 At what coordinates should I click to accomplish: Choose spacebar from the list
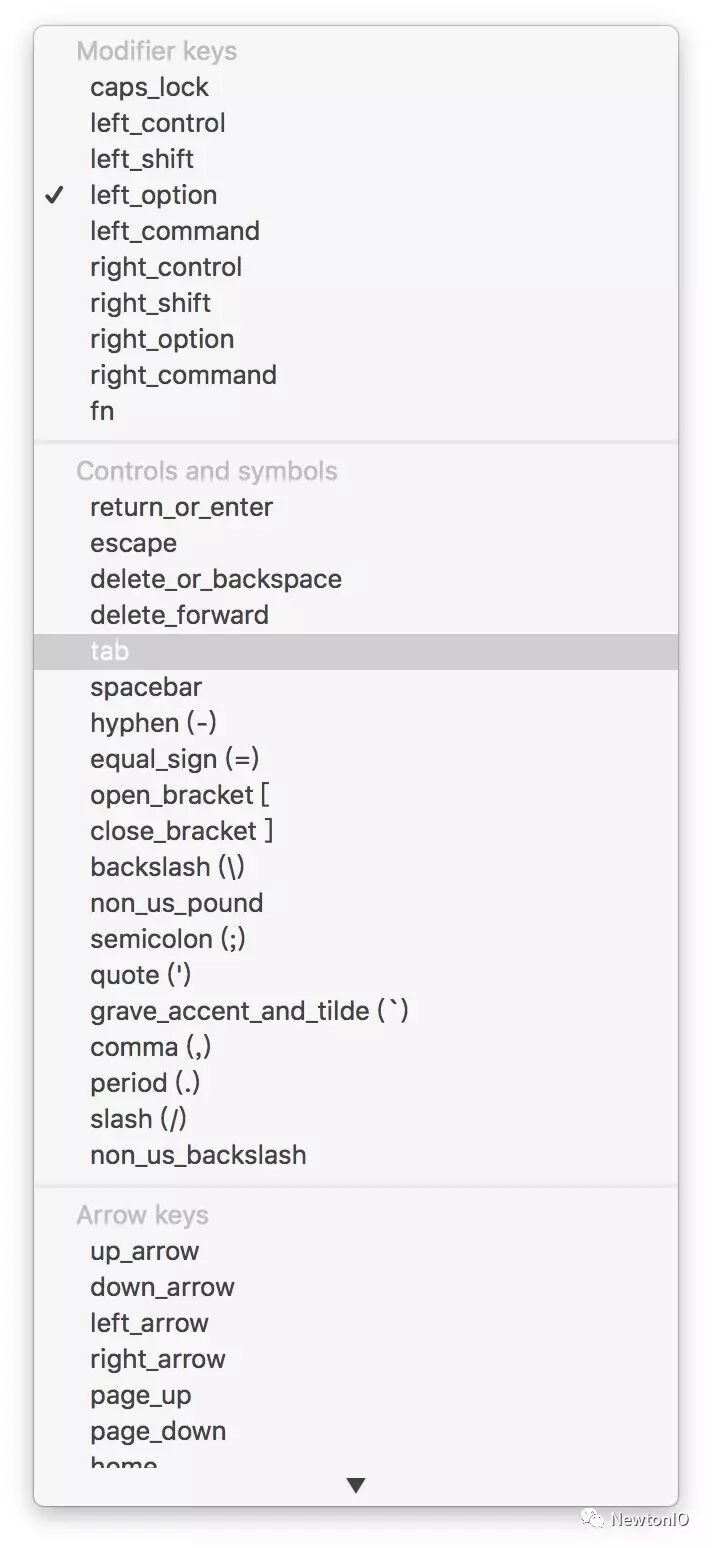(x=146, y=687)
